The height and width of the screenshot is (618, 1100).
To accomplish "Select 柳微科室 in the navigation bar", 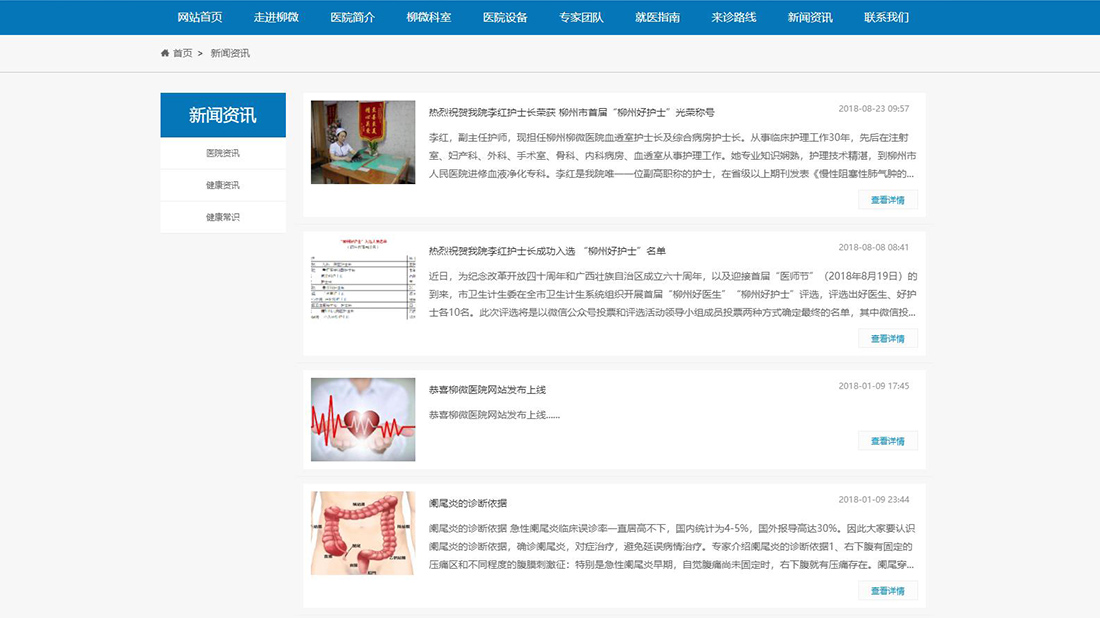I will pos(429,16).
